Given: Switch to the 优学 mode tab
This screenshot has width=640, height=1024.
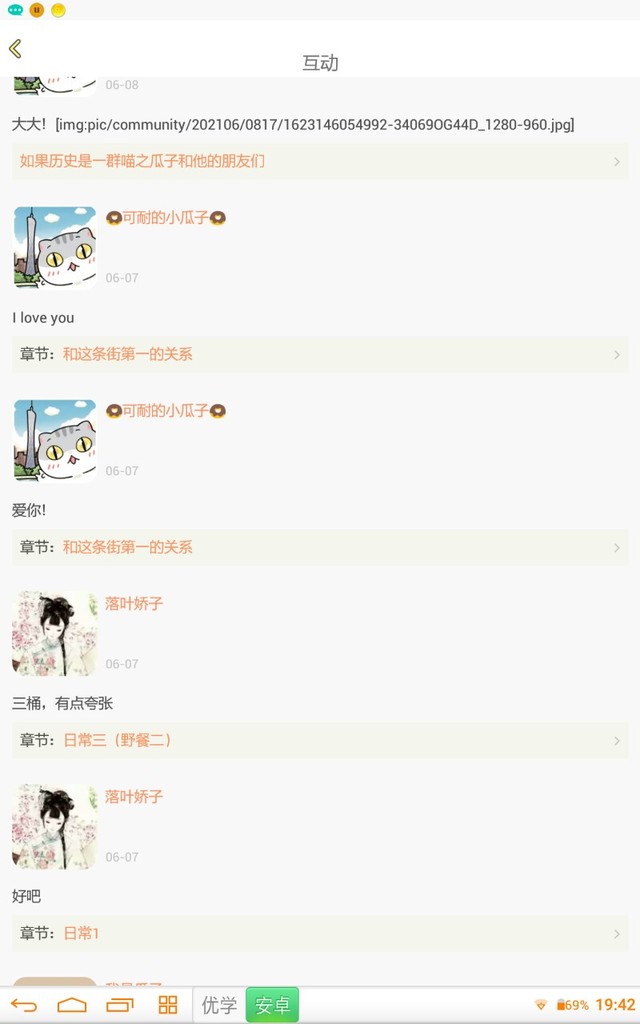Looking at the screenshot, I should pyautogui.click(x=219, y=1004).
